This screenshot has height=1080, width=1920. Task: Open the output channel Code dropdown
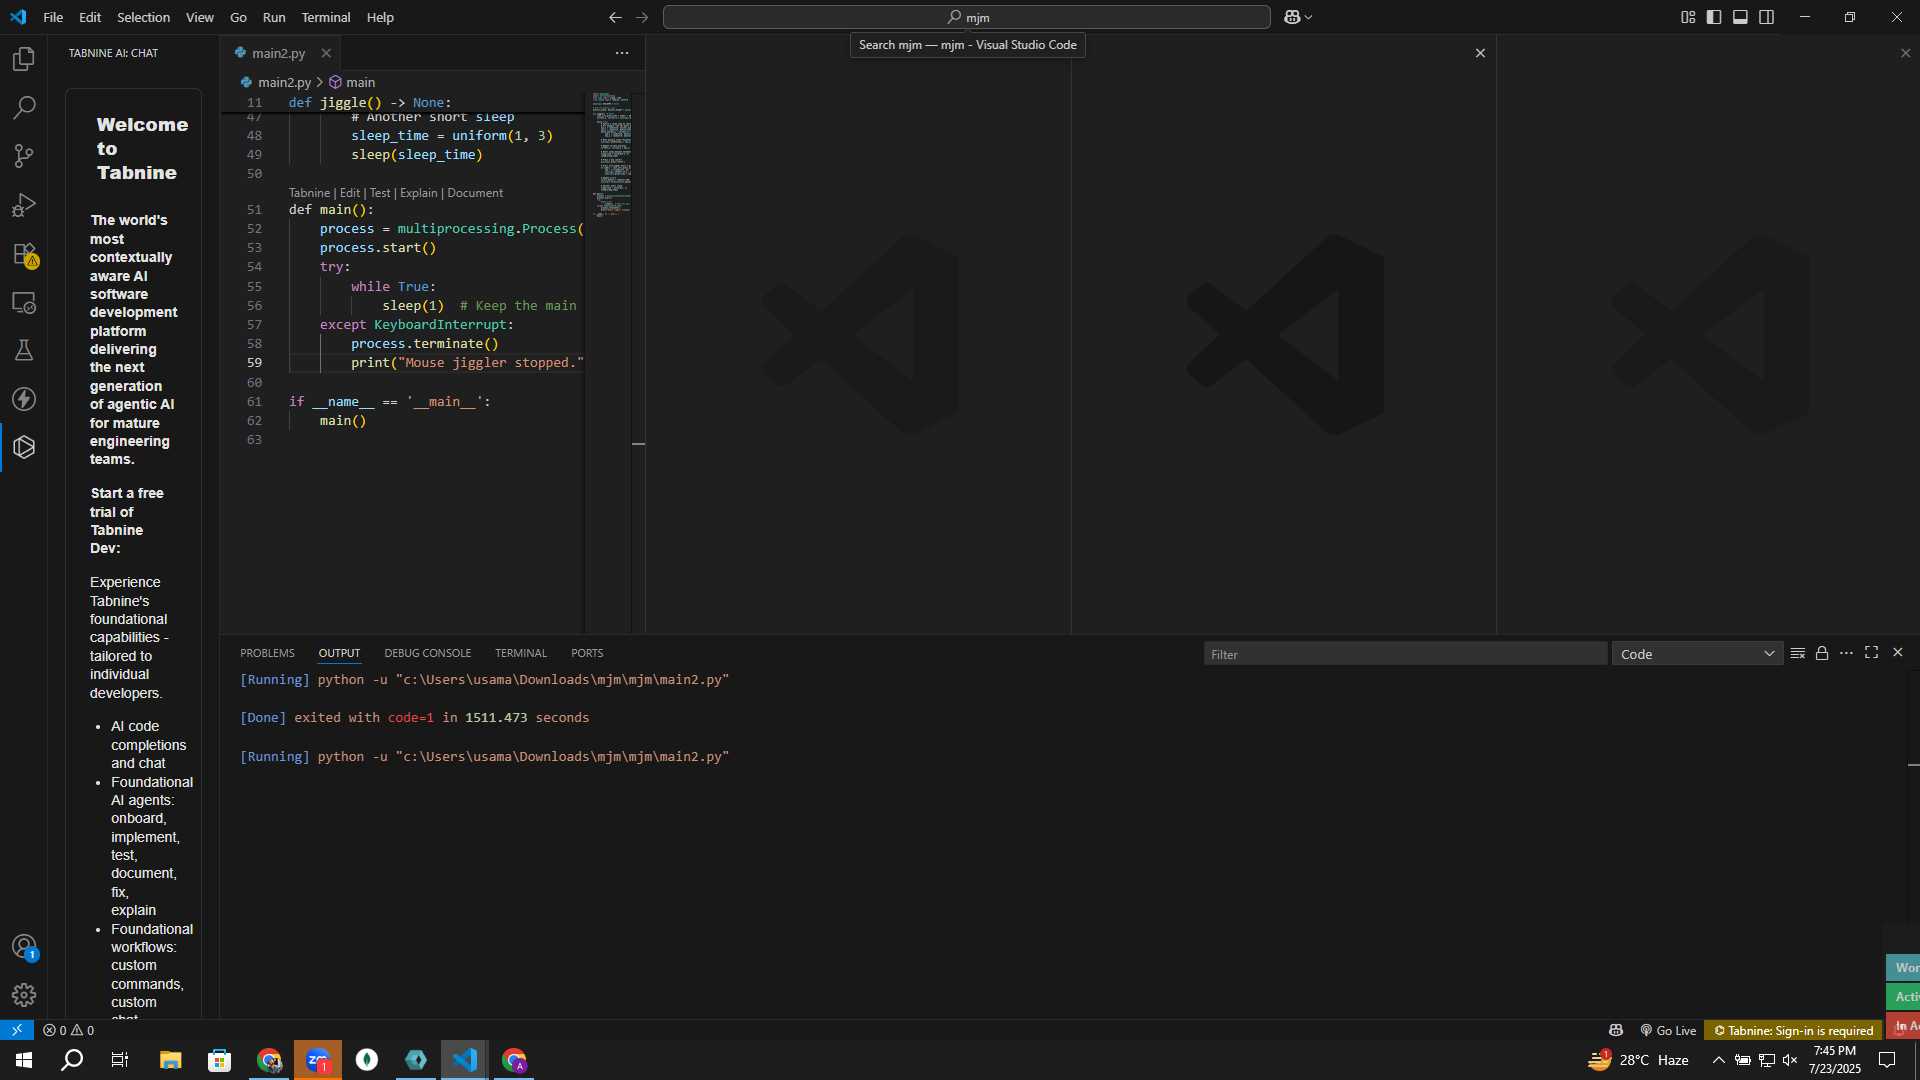point(1697,654)
